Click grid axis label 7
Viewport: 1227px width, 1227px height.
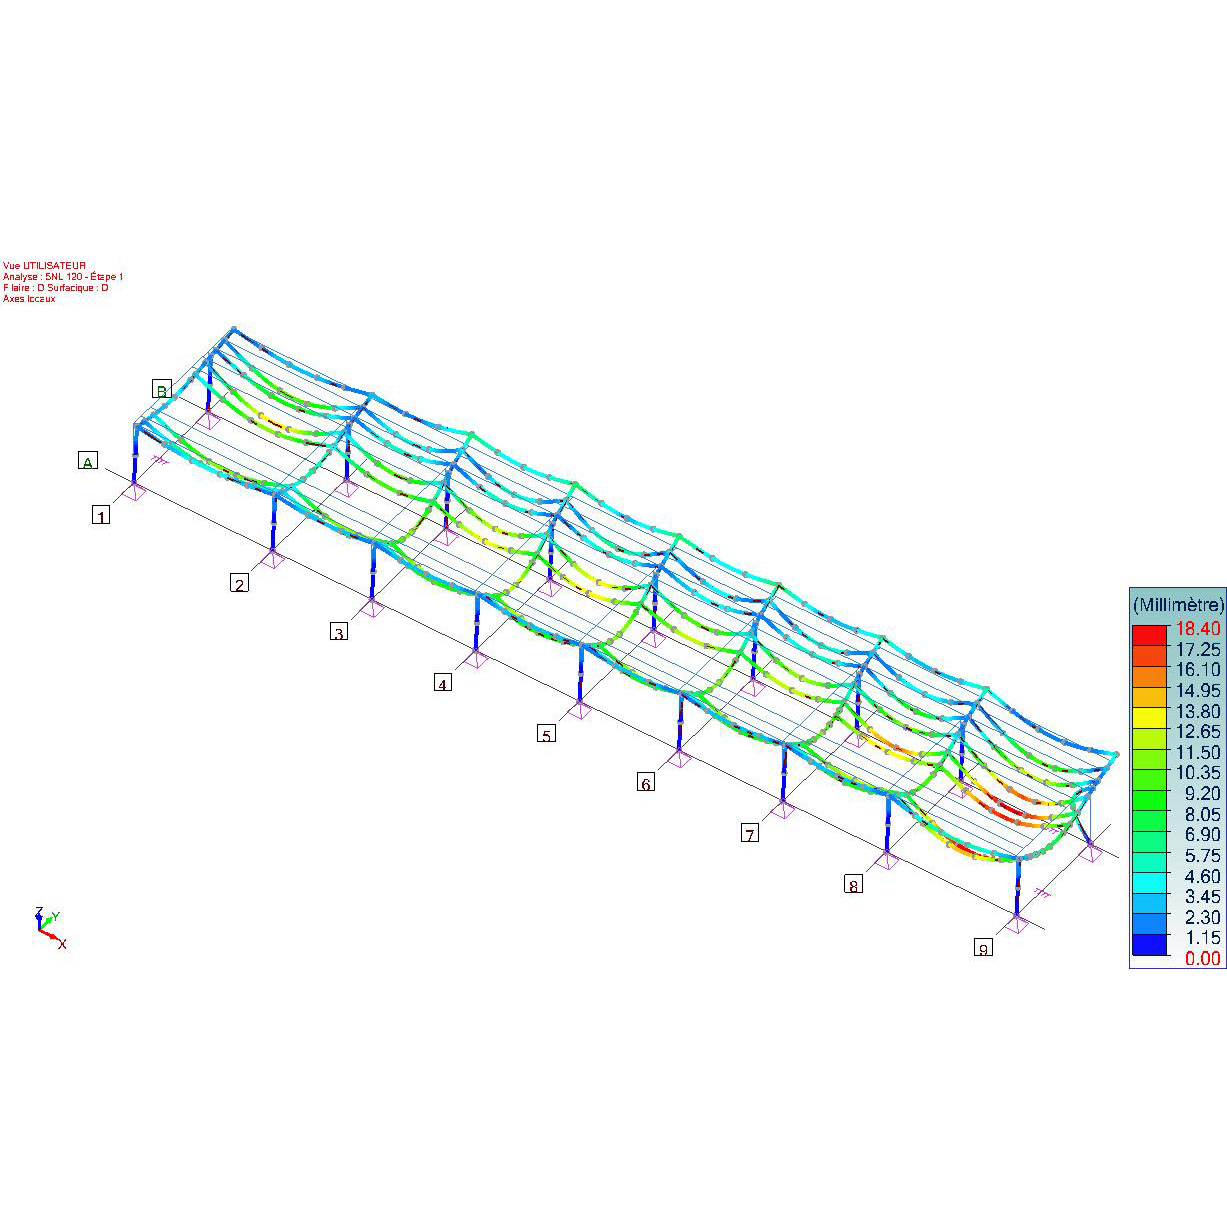click(x=749, y=833)
